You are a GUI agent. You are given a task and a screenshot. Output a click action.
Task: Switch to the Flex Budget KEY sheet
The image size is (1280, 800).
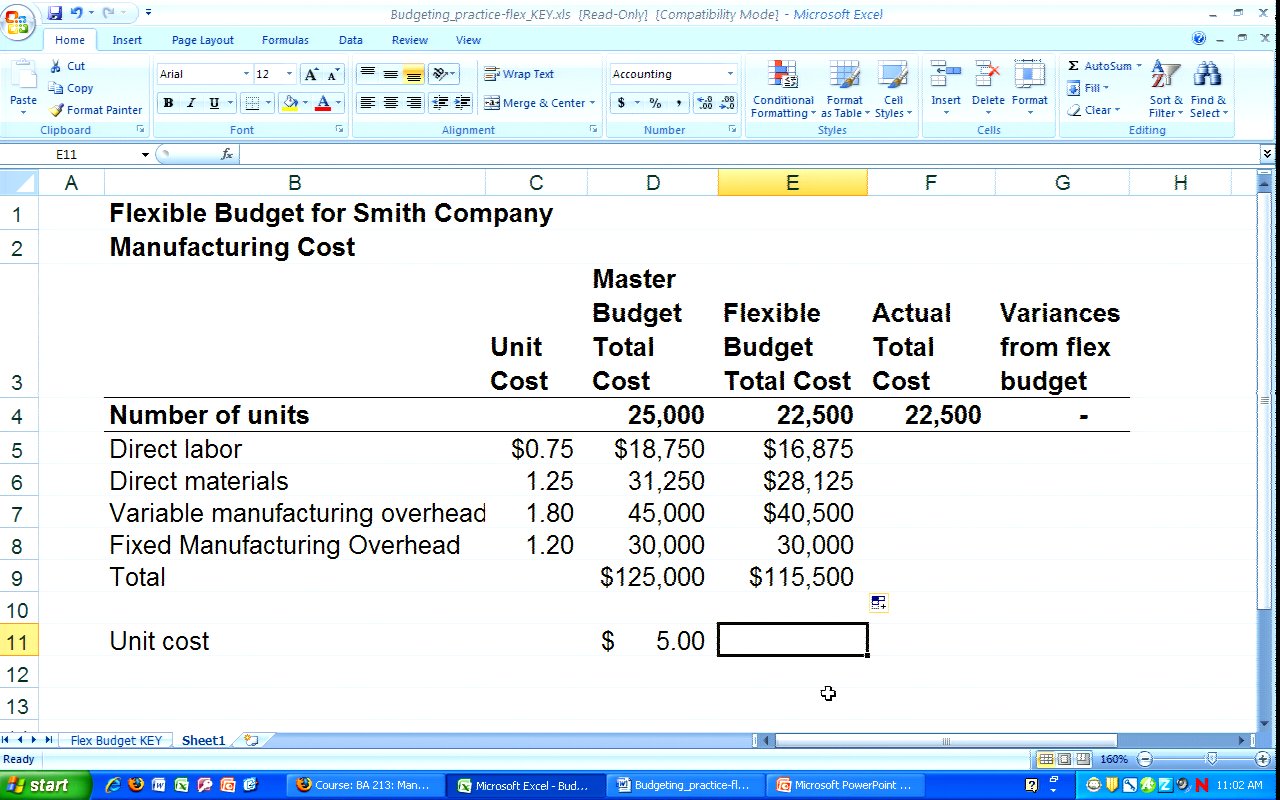(x=116, y=740)
